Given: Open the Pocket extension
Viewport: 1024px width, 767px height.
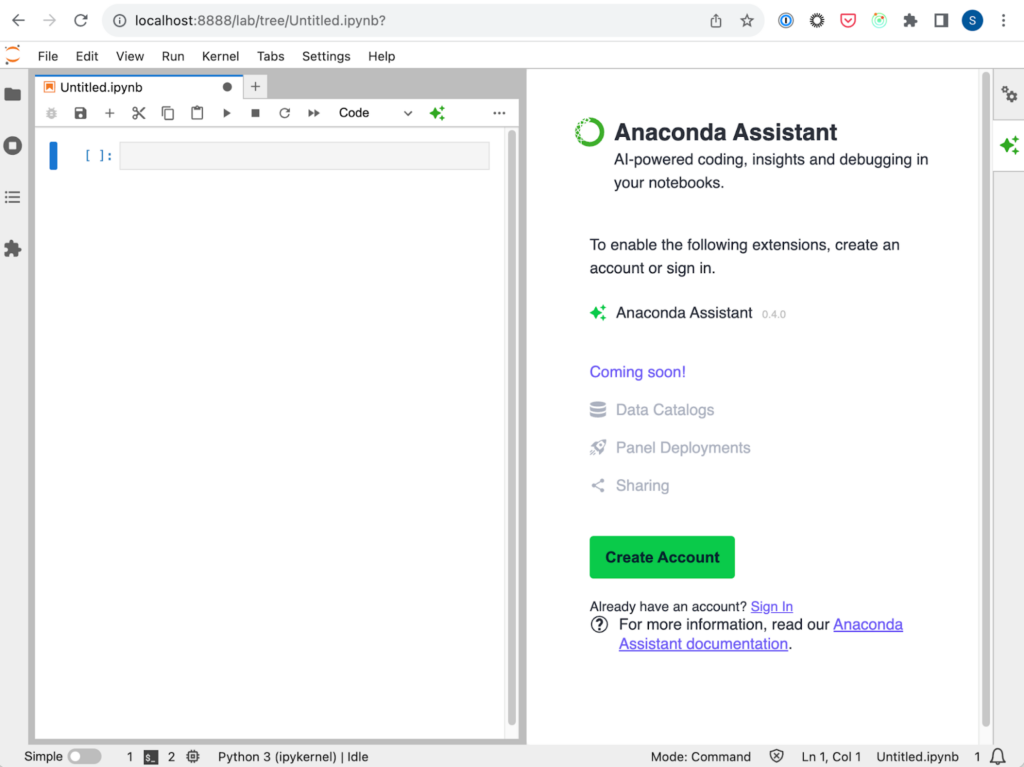Looking at the screenshot, I should tap(848, 21).
